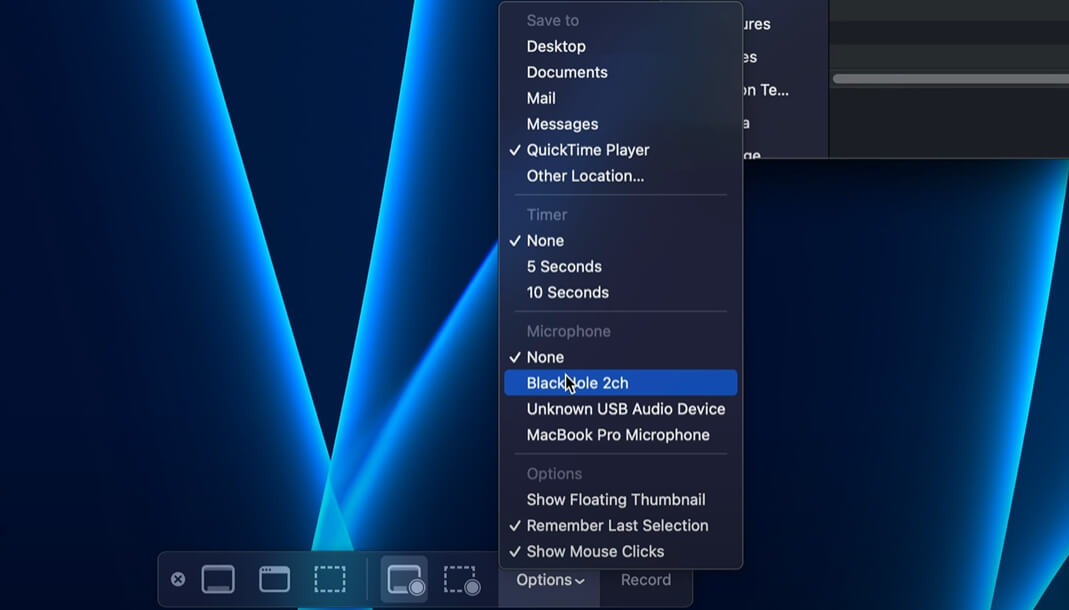Choose Documents as save location
Image resolution: width=1069 pixels, height=610 pixels.
tap(567, 72)
